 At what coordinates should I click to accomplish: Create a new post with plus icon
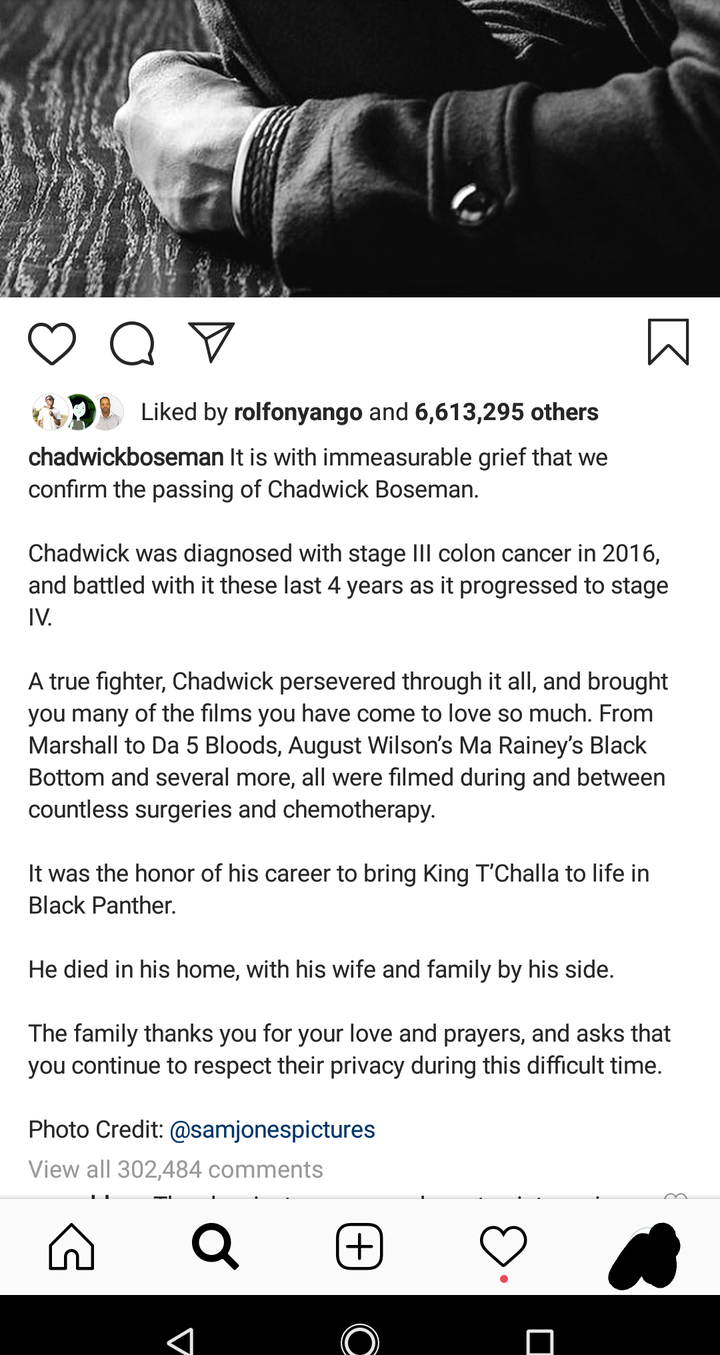pos(359,1247)
